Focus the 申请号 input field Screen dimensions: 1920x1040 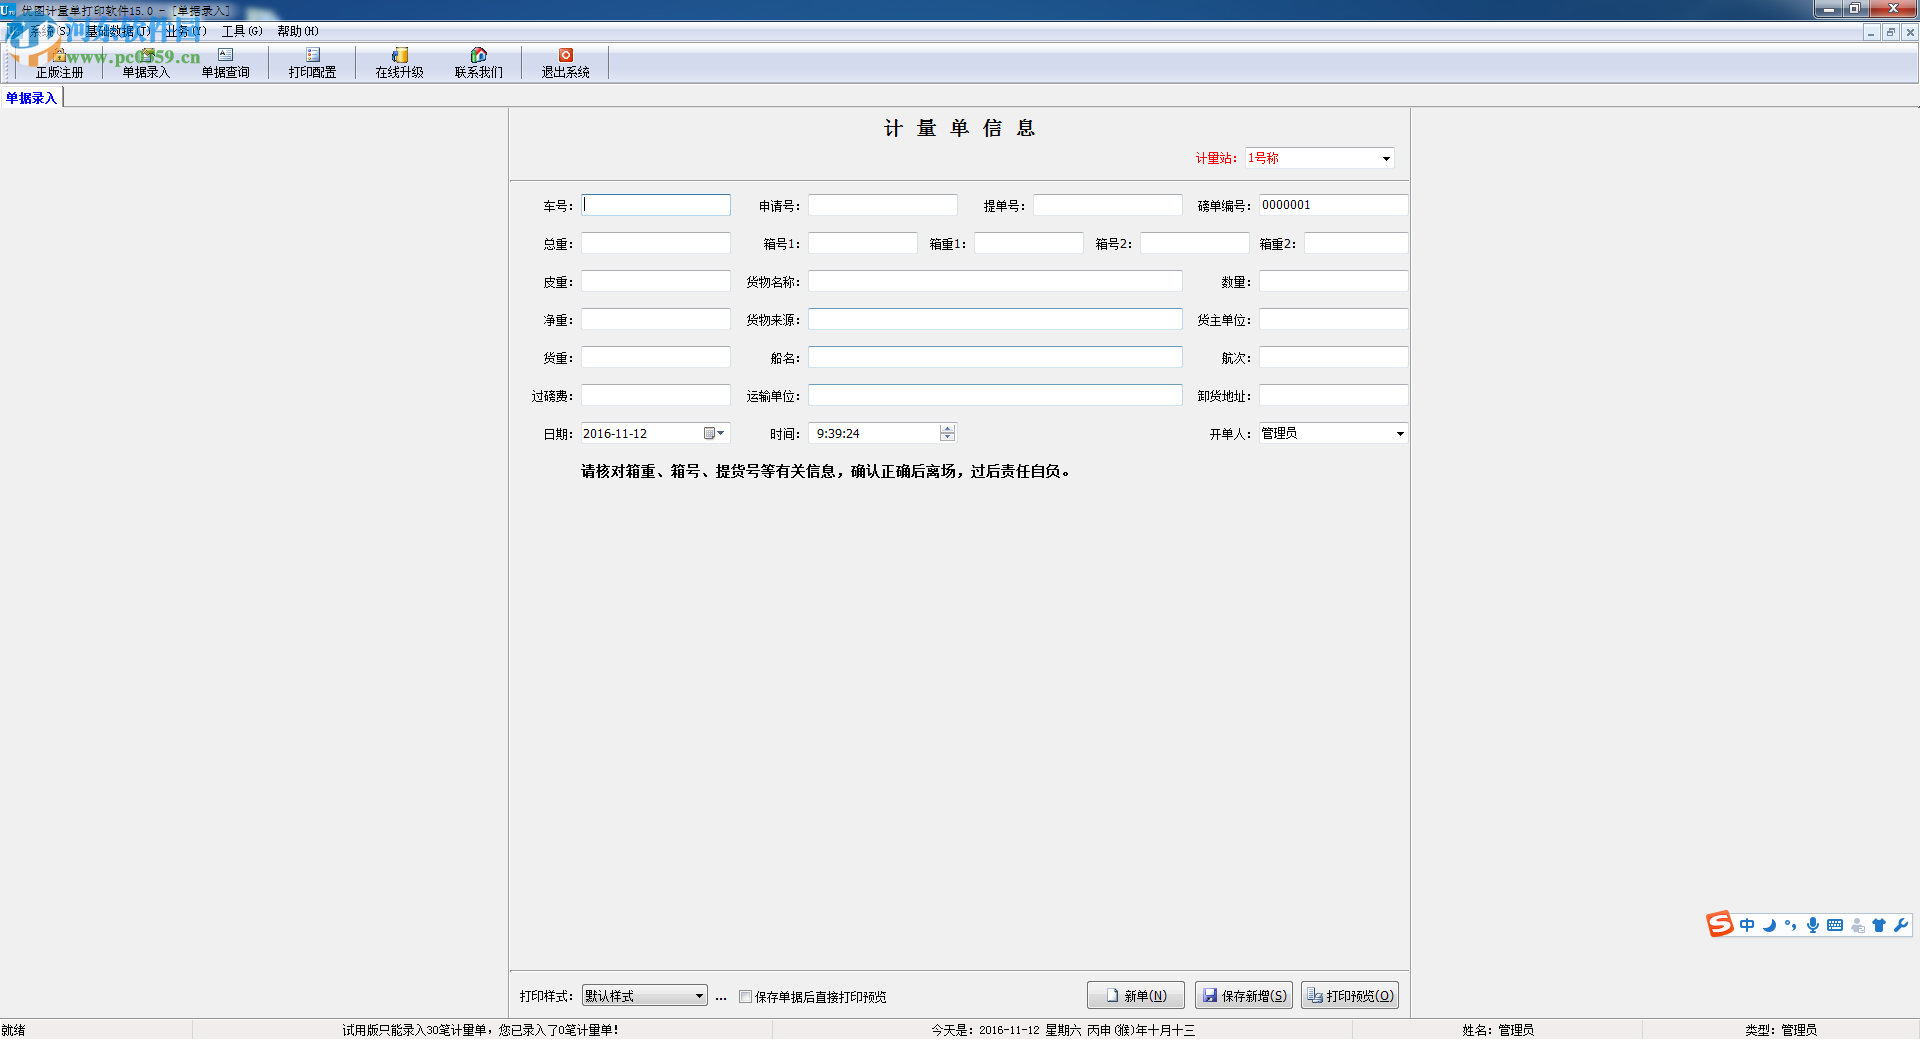click(x=883, y=205)
